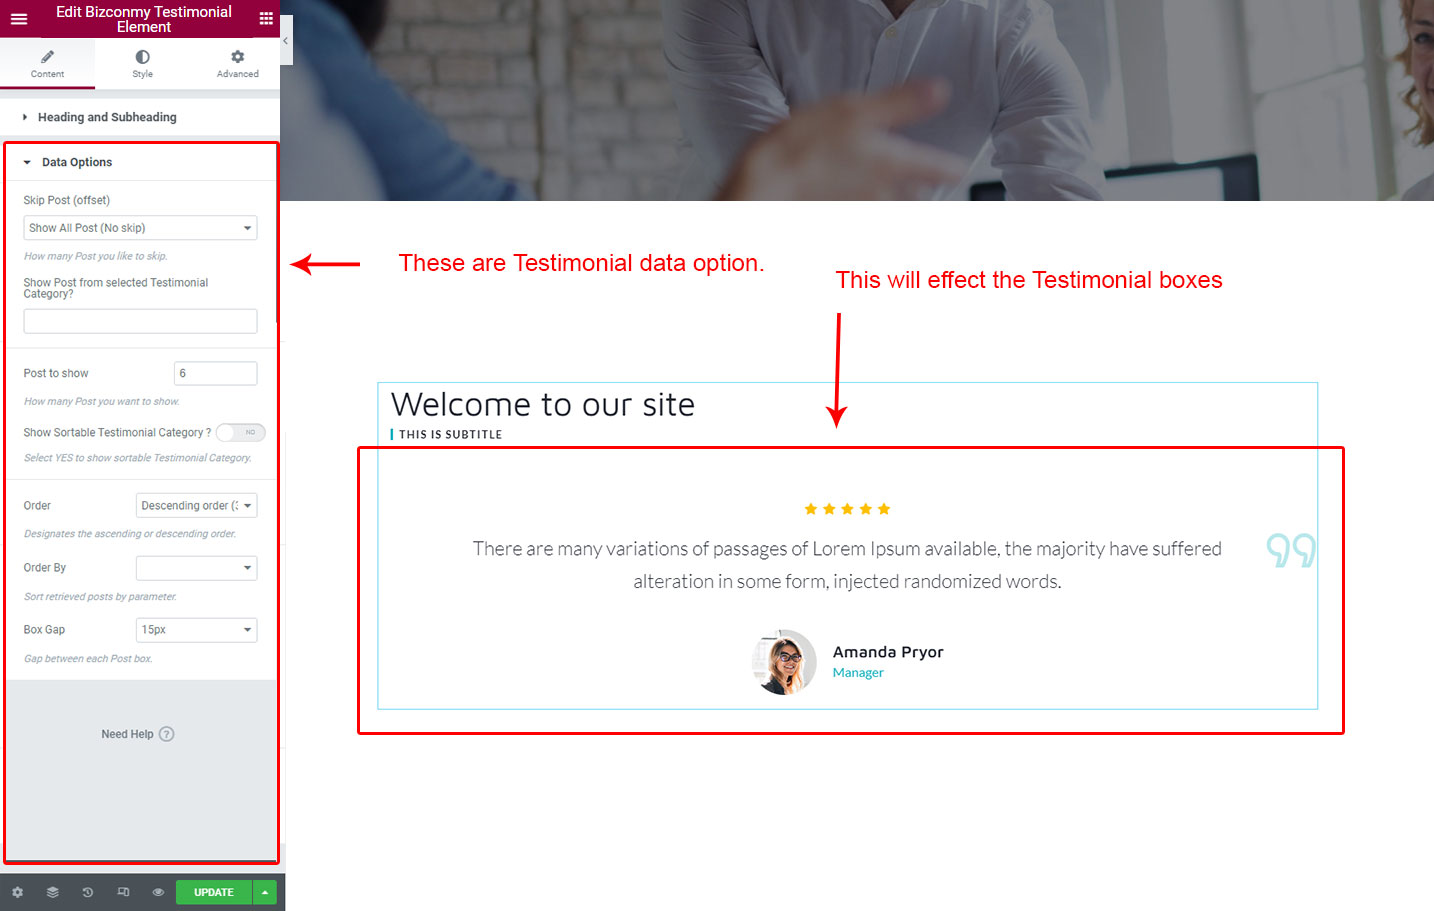Click the Need Help question icon
The width and height of the screenshot is (1434, 911).
pos(167,734)
